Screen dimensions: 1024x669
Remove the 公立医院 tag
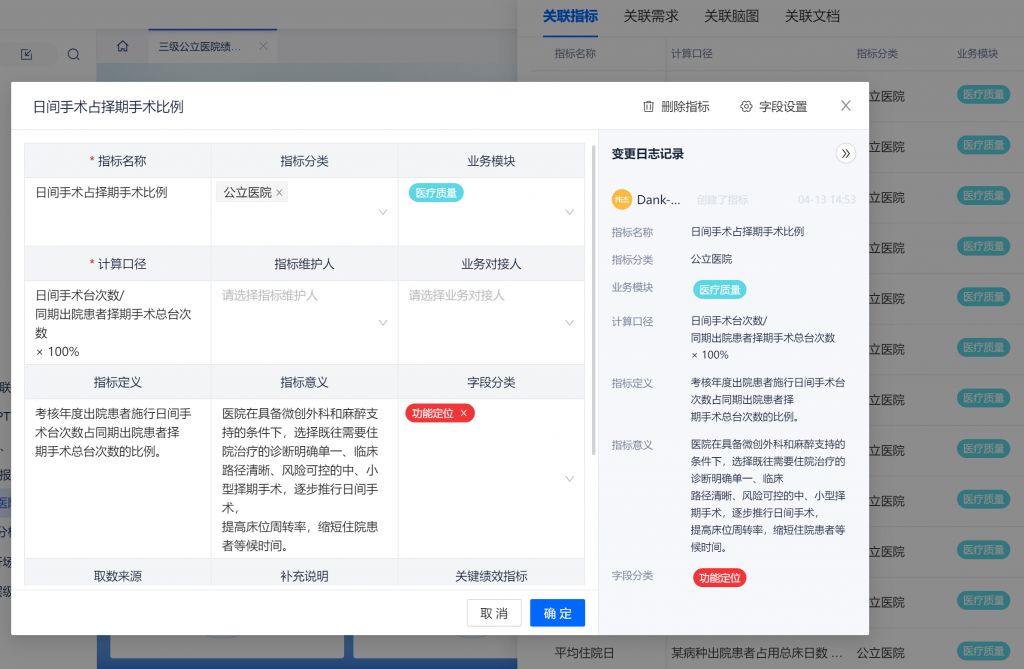point(279,193)
